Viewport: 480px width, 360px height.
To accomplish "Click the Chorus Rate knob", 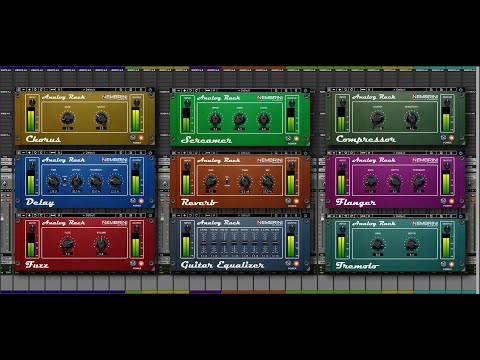I will tap(68, 118).
